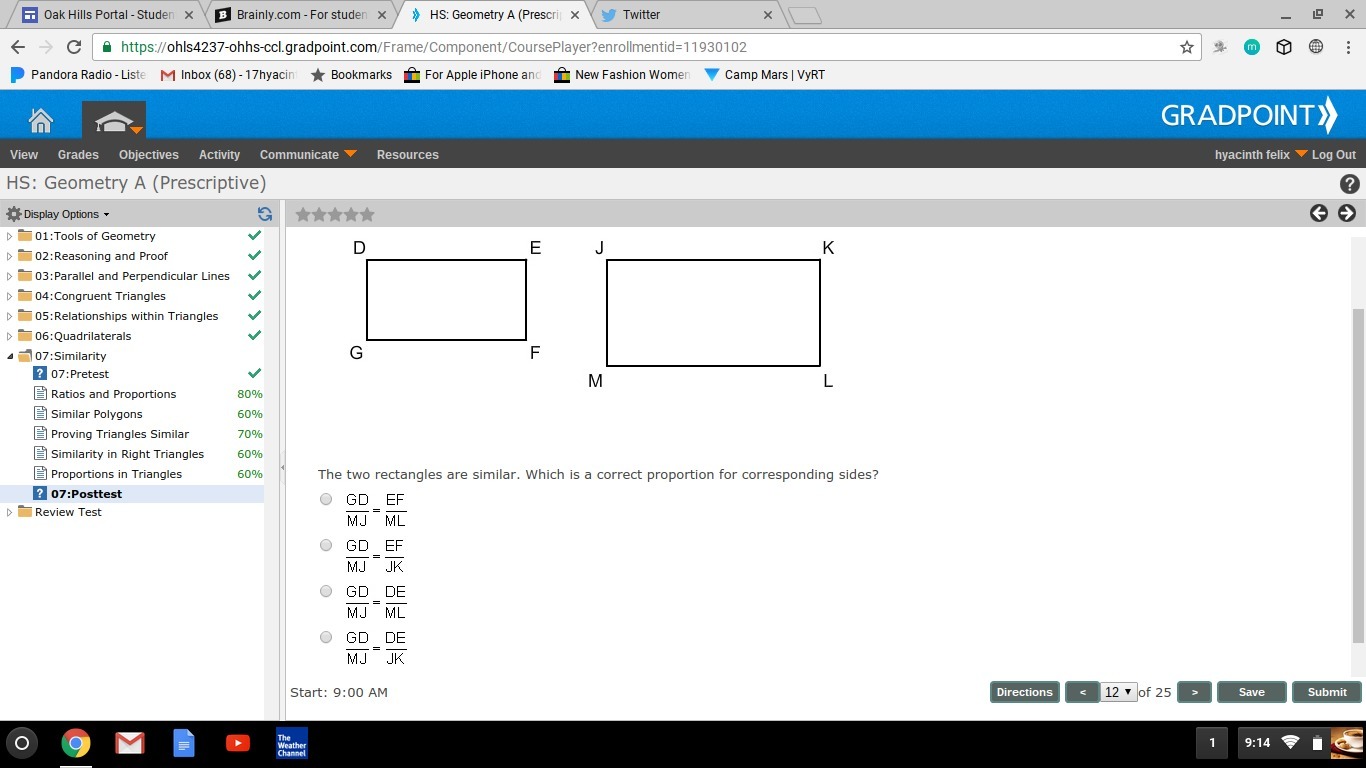Viewport: 1366px width, 768px height.
Task: Open the View menu
Action: point(24,155)
